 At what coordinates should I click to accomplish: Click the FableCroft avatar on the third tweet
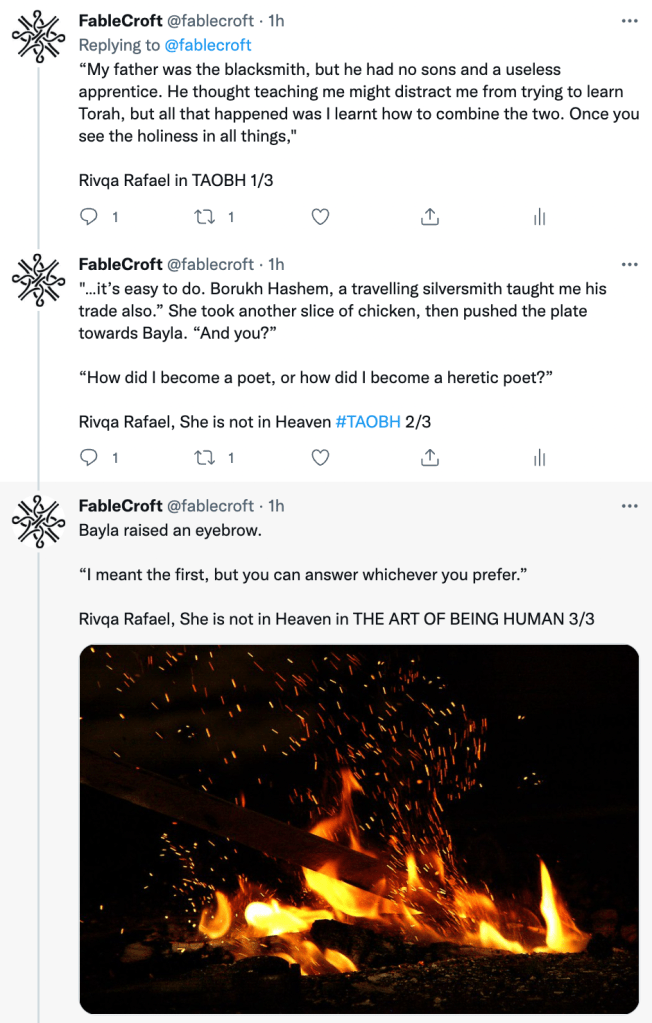(x=37, y=522)
